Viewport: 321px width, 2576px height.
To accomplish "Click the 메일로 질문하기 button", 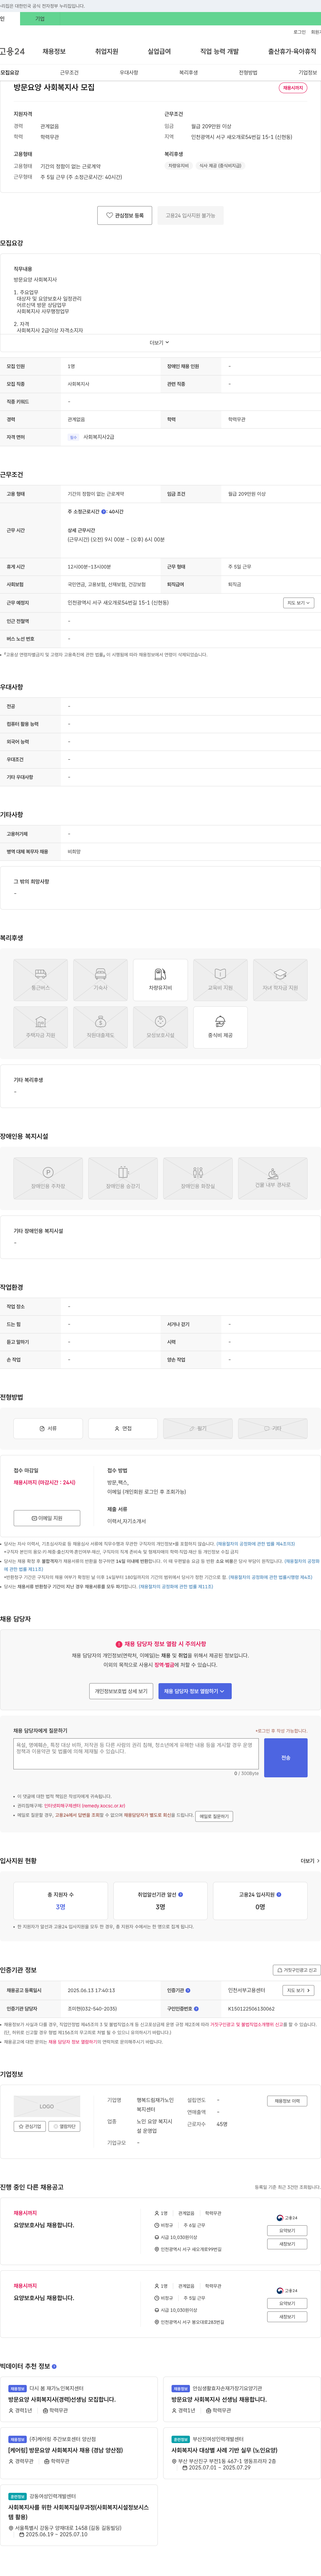I will pyautogui.click(x=214, y=1816).
